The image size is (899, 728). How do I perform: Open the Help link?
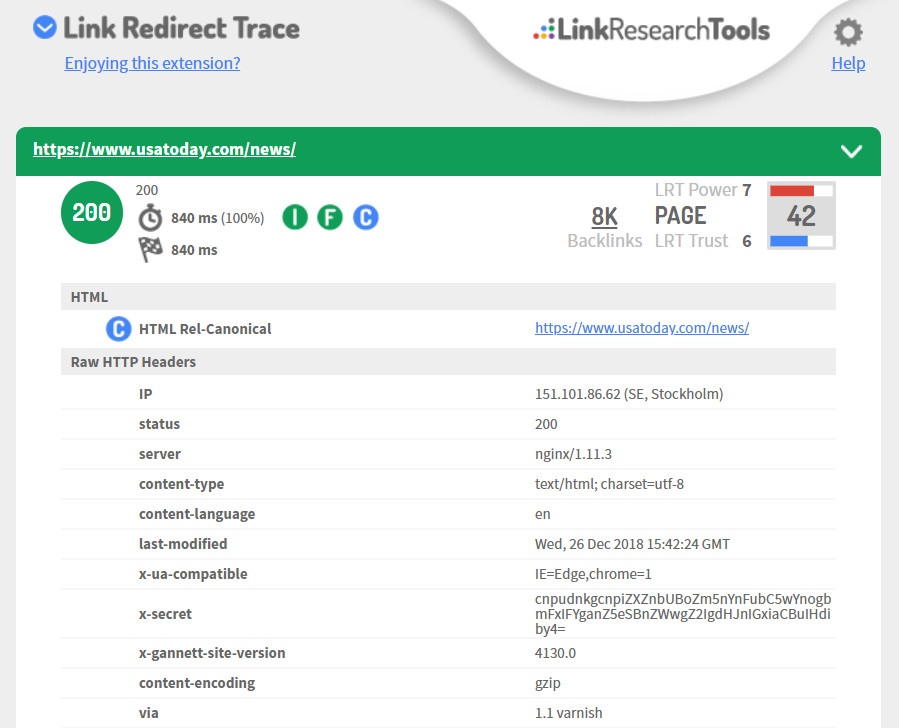pos(848,63)
